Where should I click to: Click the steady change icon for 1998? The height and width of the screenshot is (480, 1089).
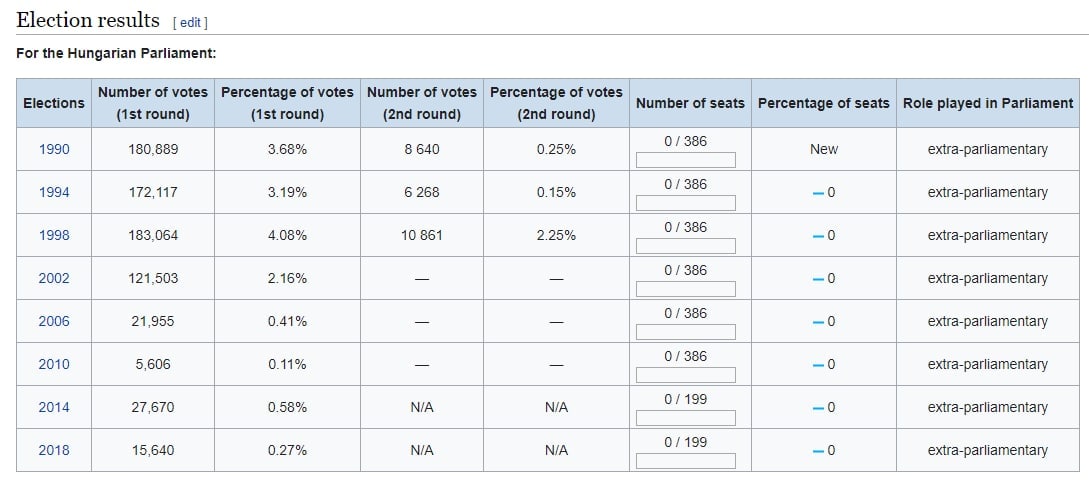pyautogui.click(x=818, y=235)
